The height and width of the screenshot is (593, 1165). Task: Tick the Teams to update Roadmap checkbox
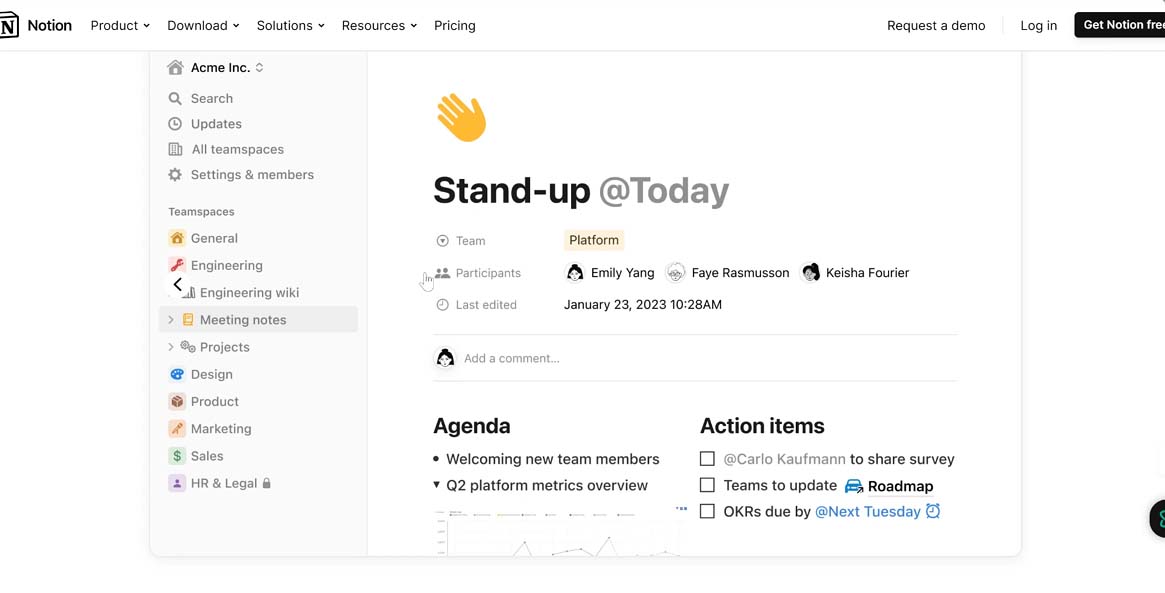tap(707, 485)
